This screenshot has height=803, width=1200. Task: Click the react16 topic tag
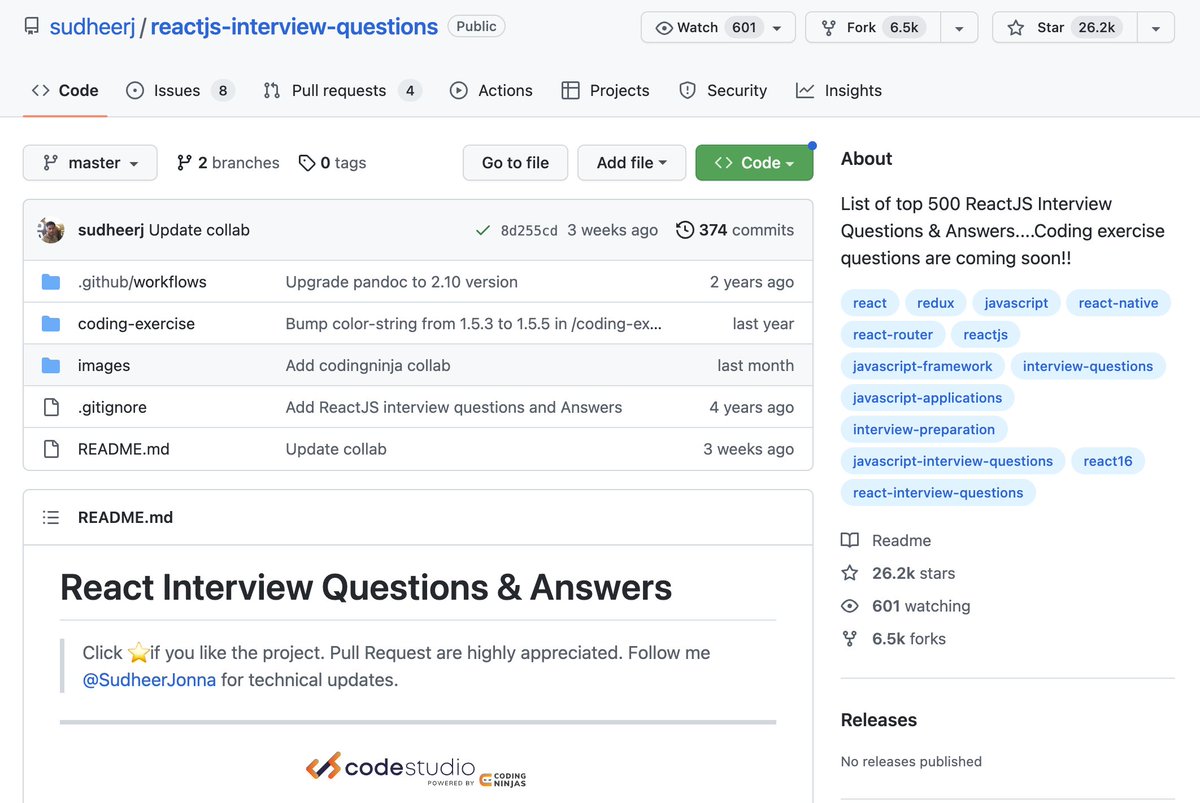coord(1108,461)
